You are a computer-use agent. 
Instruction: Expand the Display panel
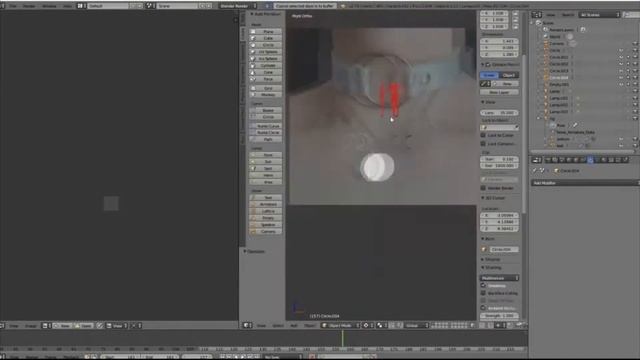click(483, 260)
